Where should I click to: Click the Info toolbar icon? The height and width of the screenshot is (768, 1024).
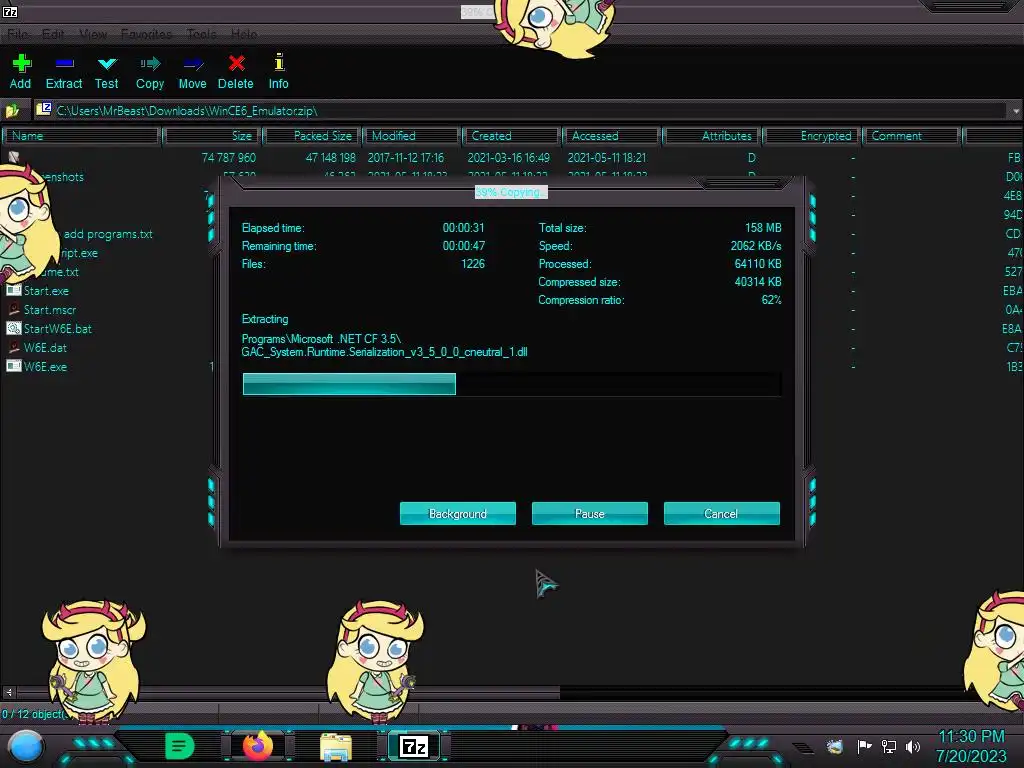[x=279, y=71]
